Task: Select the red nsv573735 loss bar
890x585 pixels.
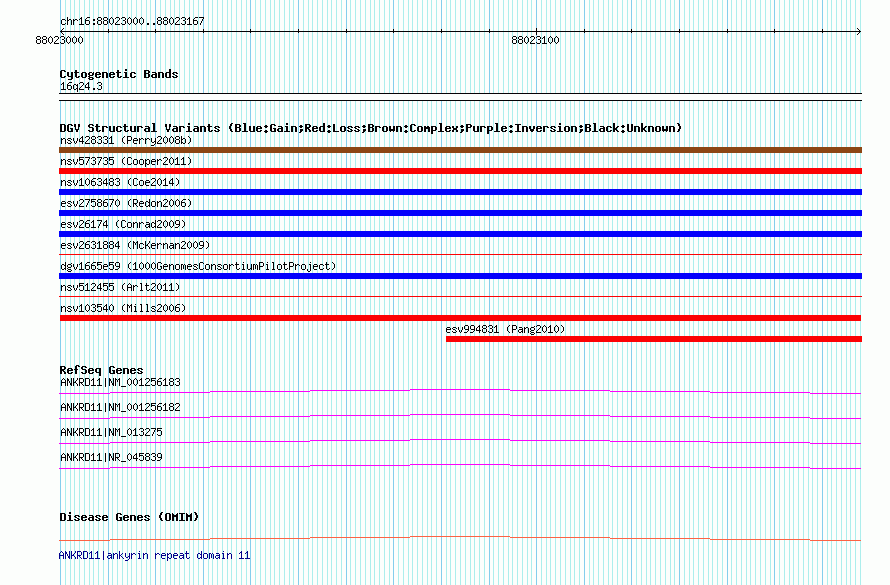Action: pyautogui.click(x=460, y=171)
